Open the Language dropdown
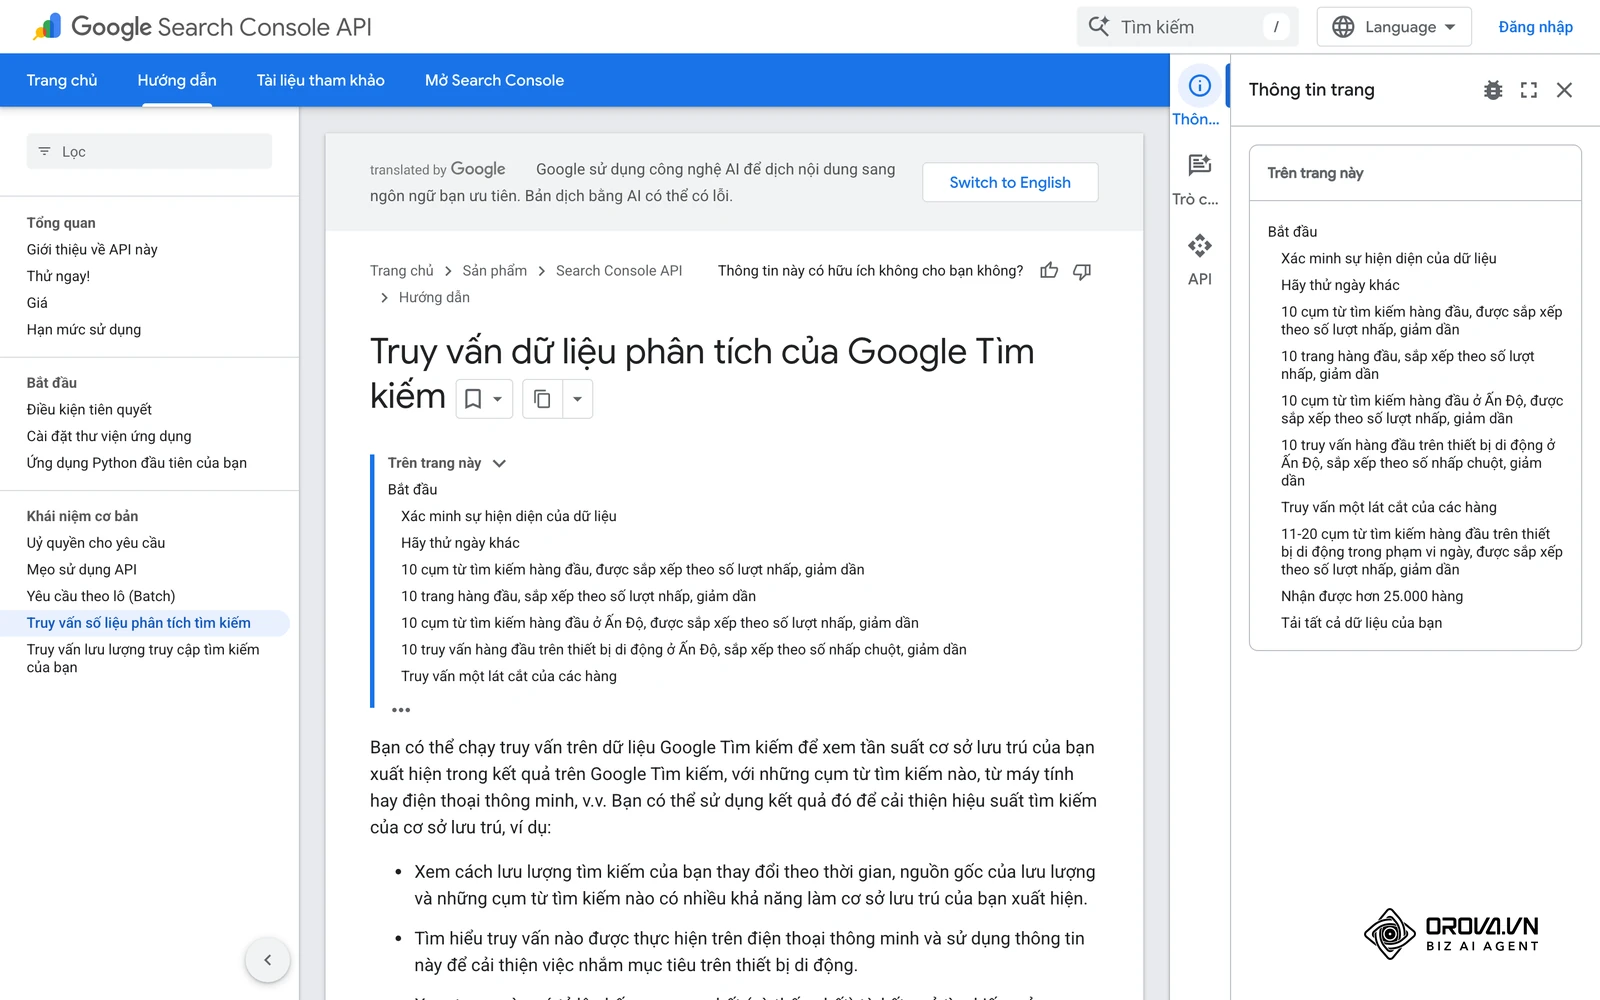Viewport: 1600px width, 1000px height. [1394, 27]
